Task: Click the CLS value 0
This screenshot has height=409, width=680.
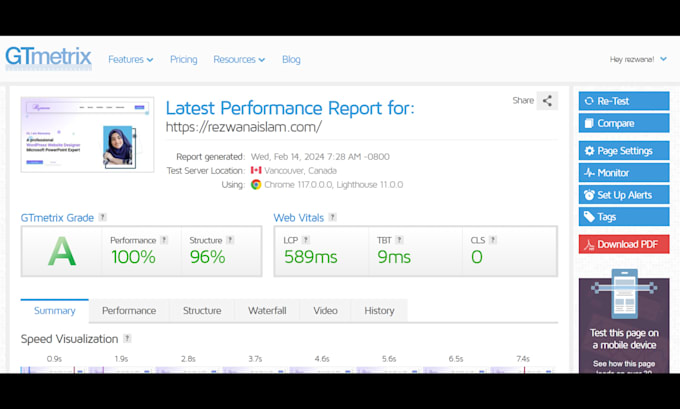Action: tap(477, 257)
